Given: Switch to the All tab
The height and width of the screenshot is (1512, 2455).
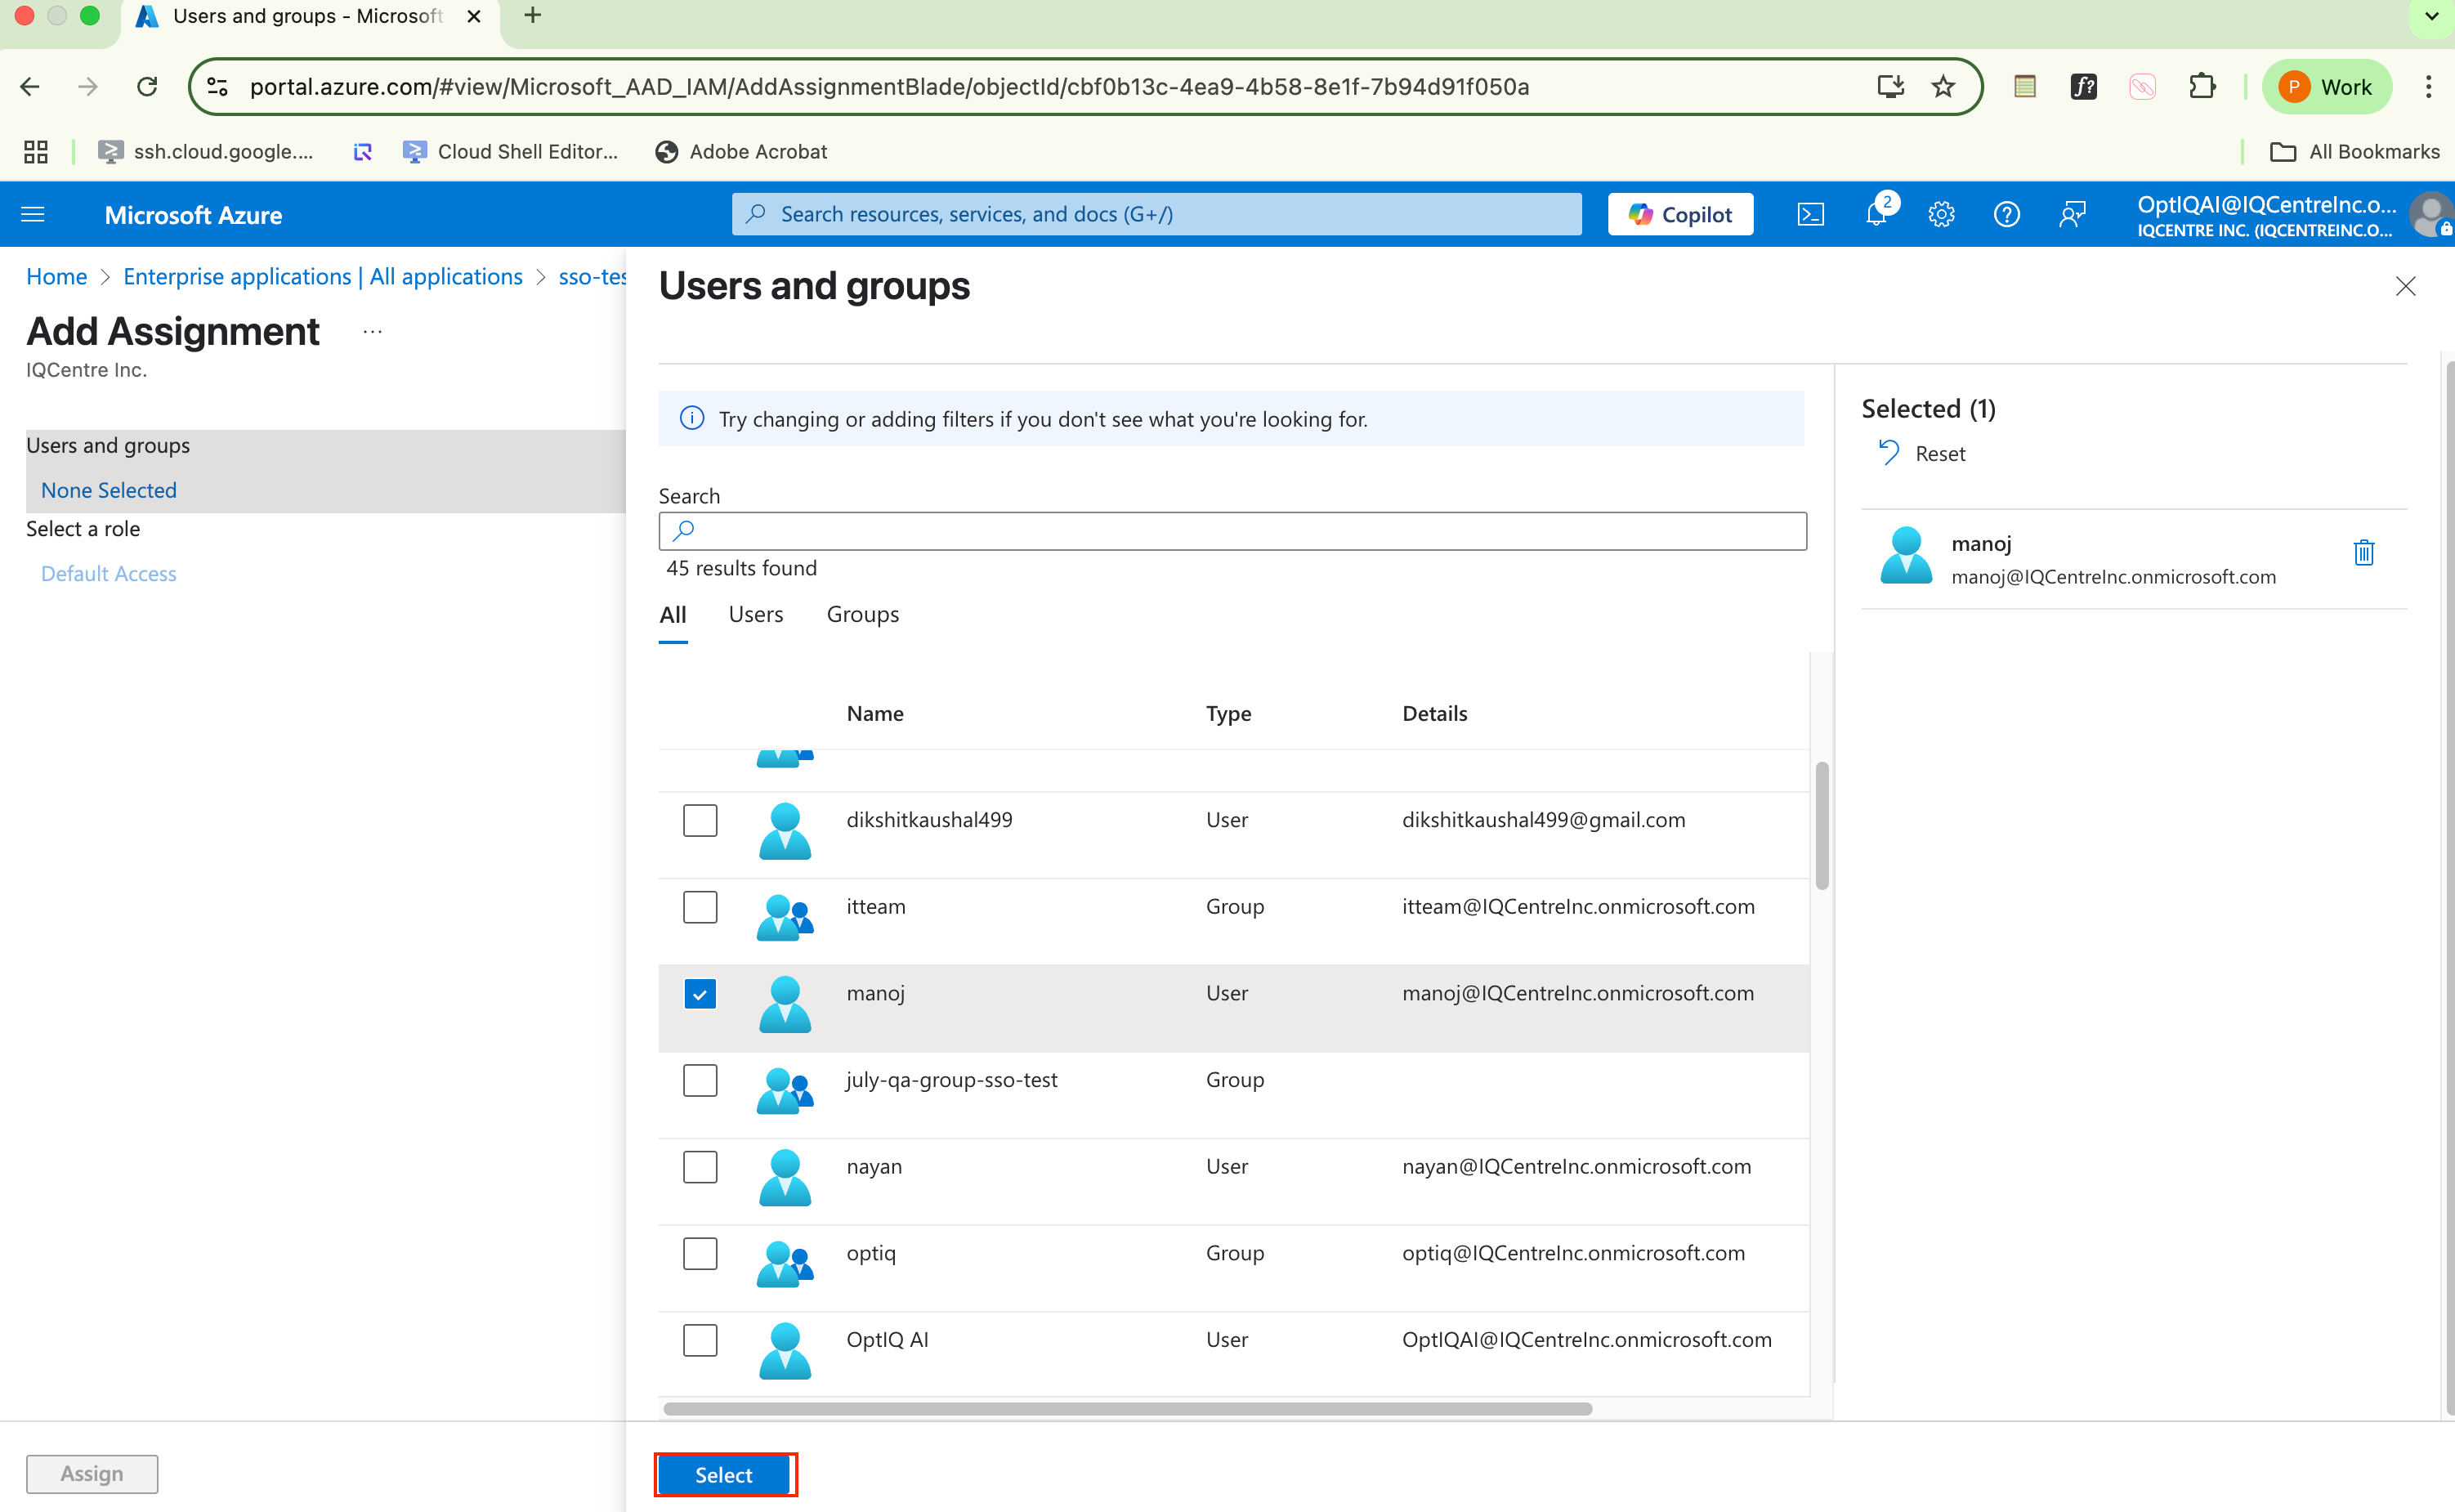Looking at the screenshot, I should click(673, 615).
